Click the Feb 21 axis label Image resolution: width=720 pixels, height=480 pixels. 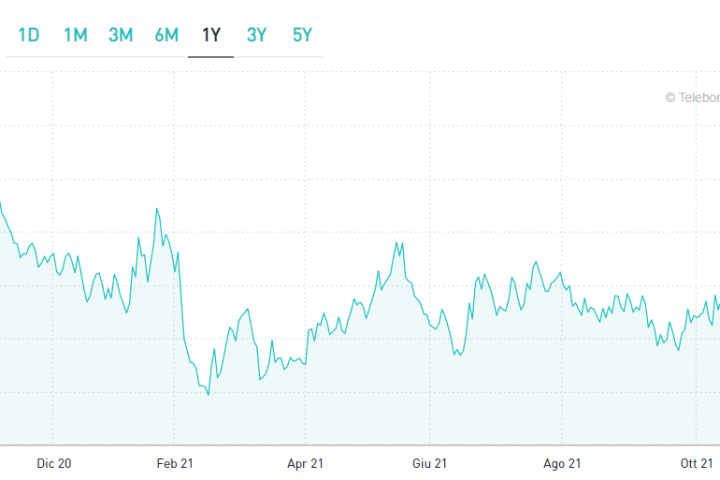point(175,463)
